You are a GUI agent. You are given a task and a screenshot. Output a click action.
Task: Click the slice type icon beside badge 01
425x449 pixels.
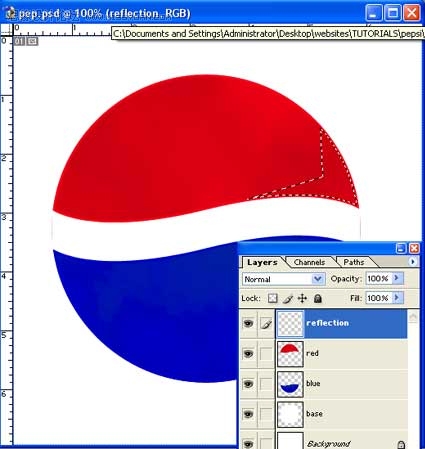pyautogui.click(x=32, y=41)
